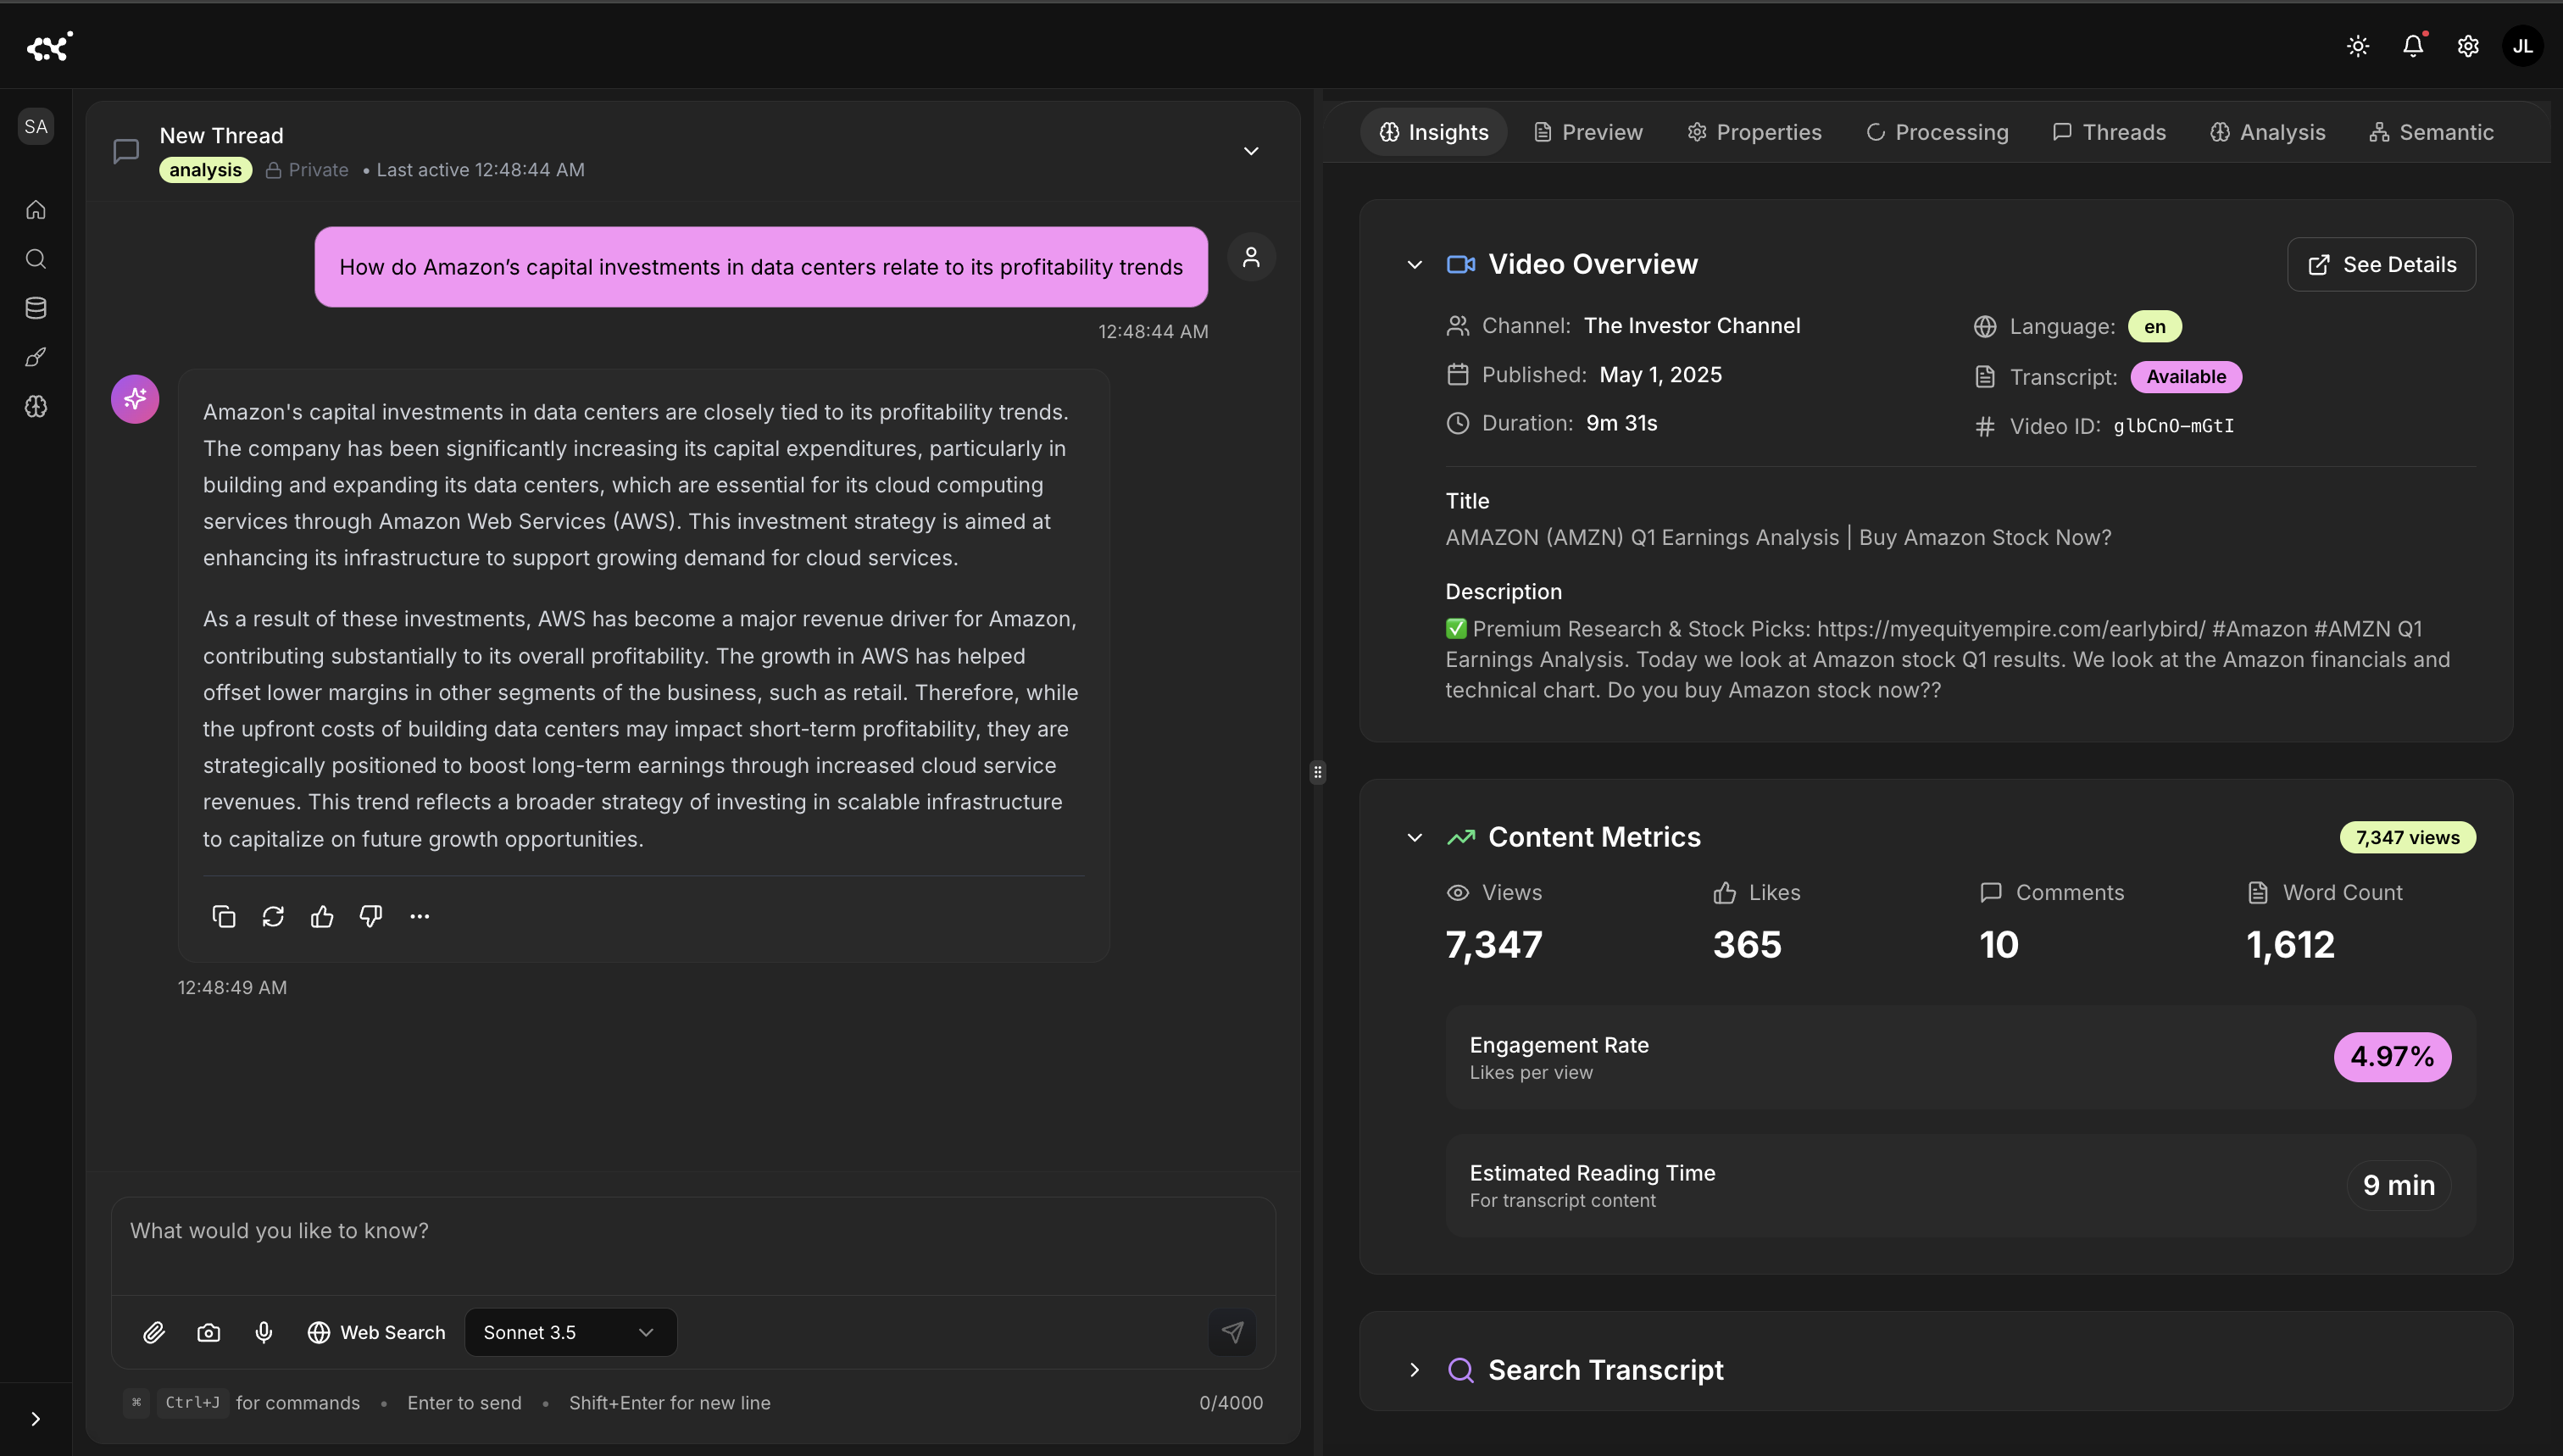Image resolution: width=2563 pixels, height=1456 pixels.
Task: Attach a file with paperclip icon
Action: [154, 1332]
